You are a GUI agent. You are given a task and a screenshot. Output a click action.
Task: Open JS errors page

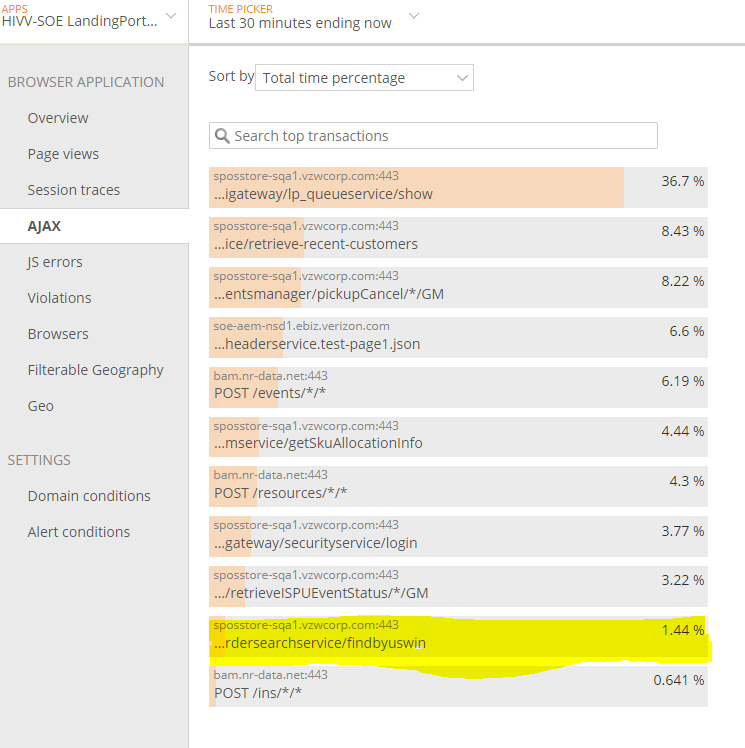tap(55, 262)
